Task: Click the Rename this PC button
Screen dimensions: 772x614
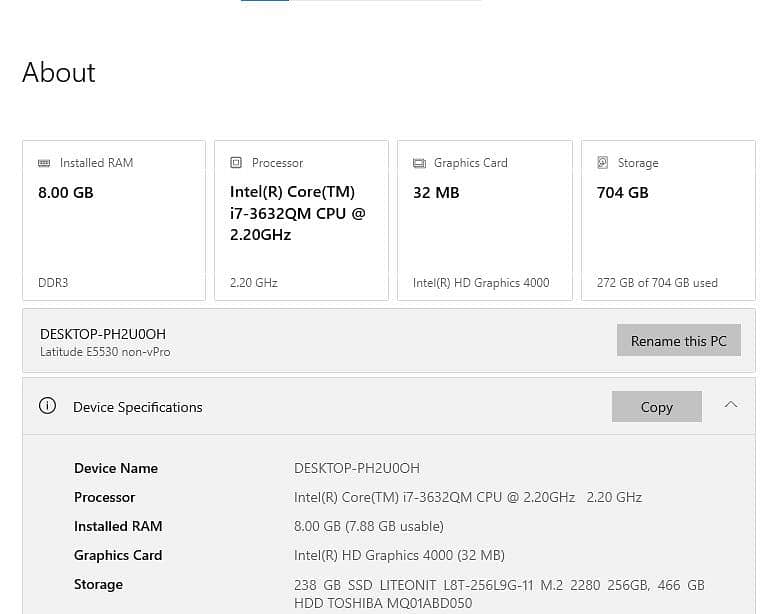Action: pos(678,340)
